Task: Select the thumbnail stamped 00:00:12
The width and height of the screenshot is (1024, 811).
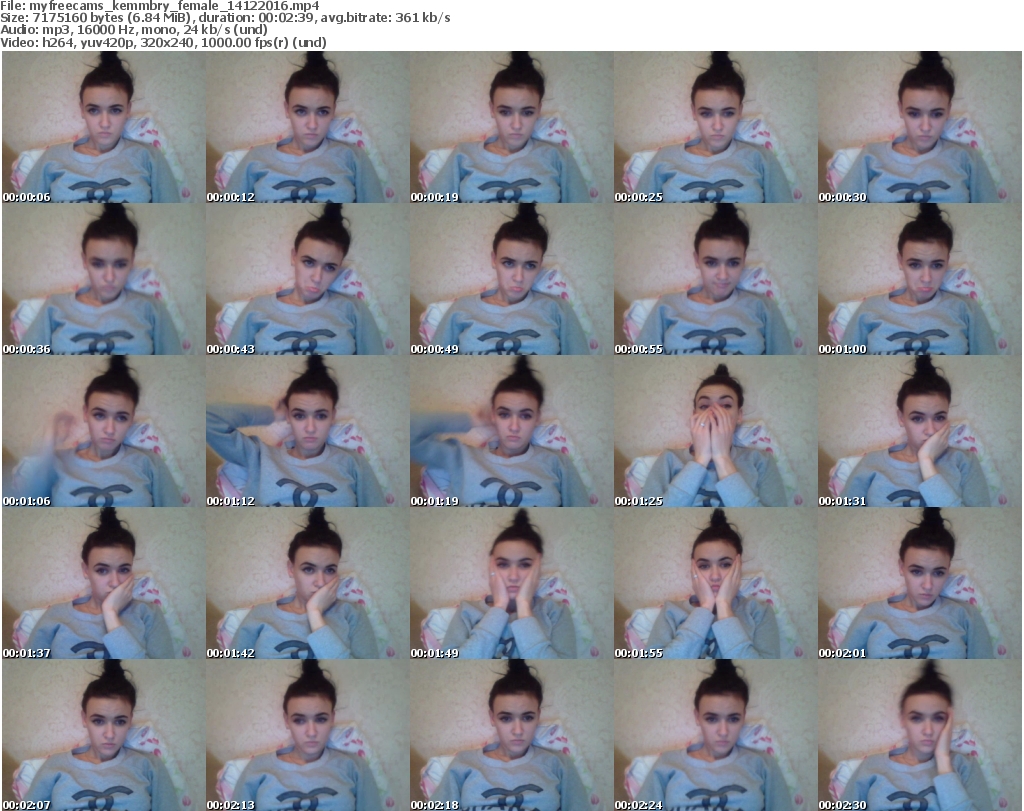Action: pos(308,127)
